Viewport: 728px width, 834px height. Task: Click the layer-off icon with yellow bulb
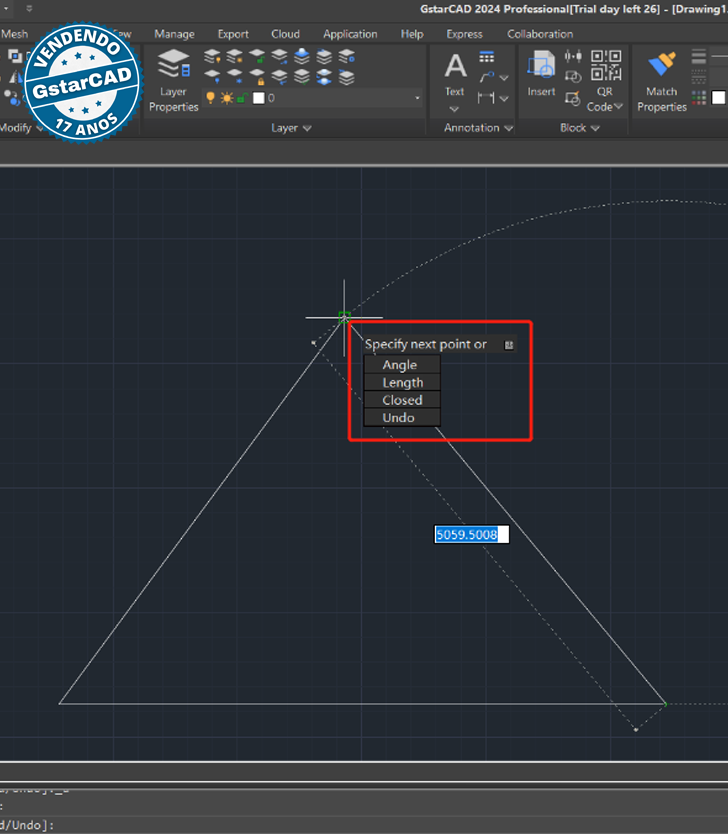tap(212, 56)
